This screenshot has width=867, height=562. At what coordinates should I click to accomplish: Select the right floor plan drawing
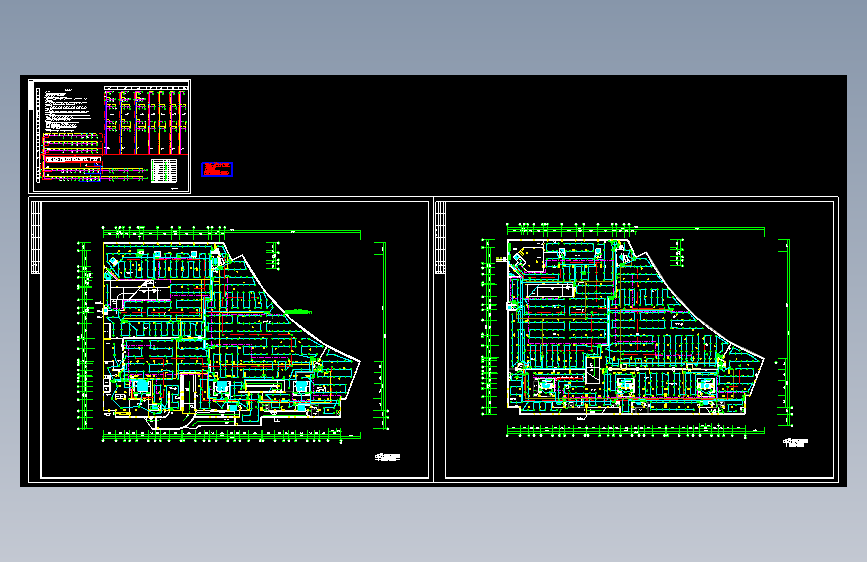click(x=636, y=332)
